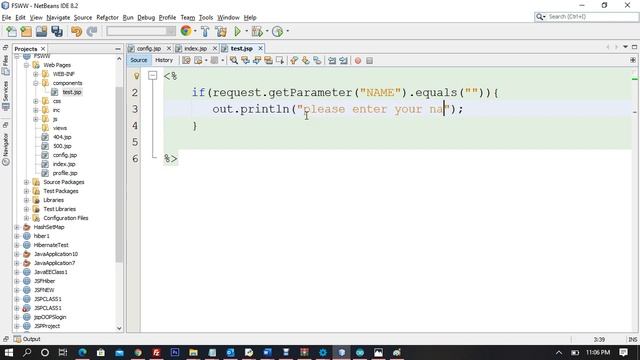640x360 pixels.
Task: Switch to History view button
Action: 164,60
